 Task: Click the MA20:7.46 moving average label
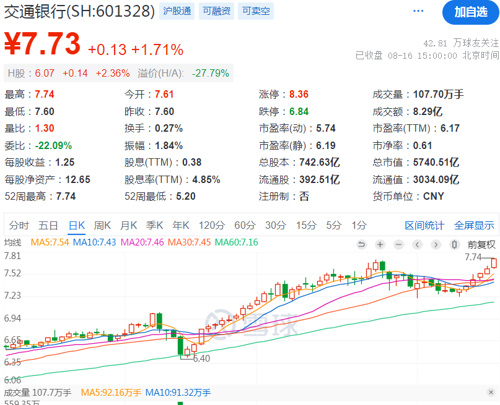click(x=142, y=242)
